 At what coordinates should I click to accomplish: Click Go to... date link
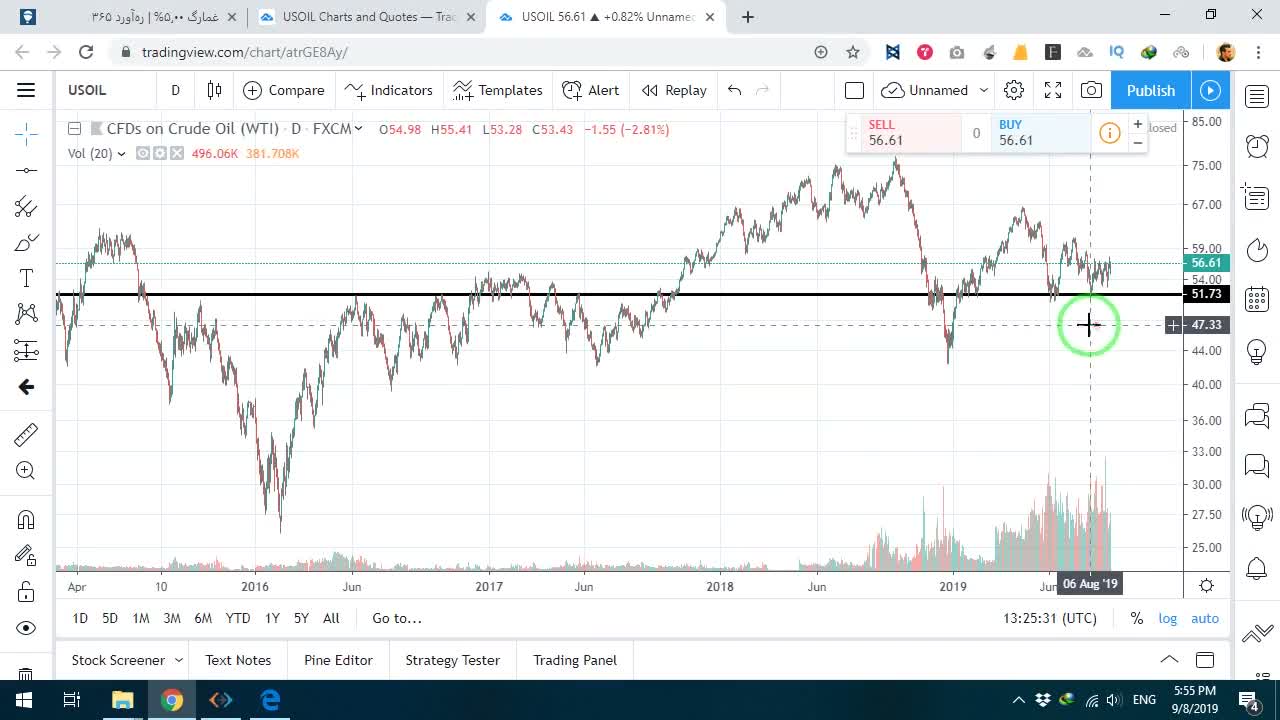coord(397,618)
